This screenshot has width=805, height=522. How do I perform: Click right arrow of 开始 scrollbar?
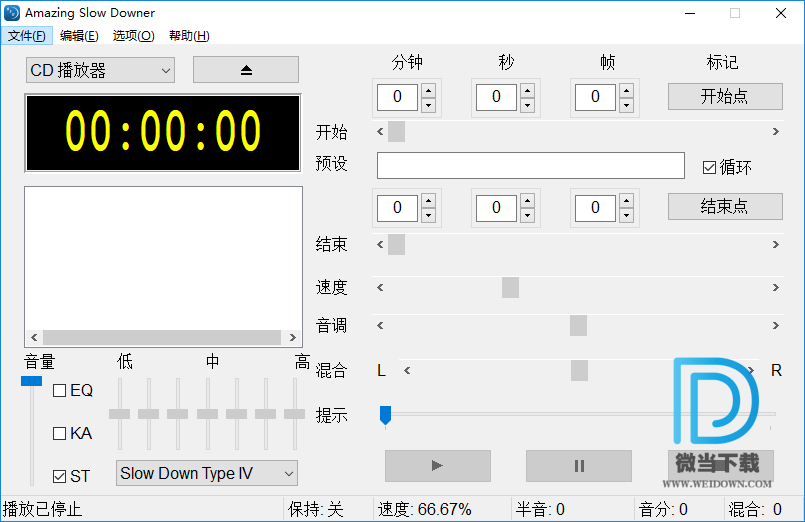pos(776,132)
